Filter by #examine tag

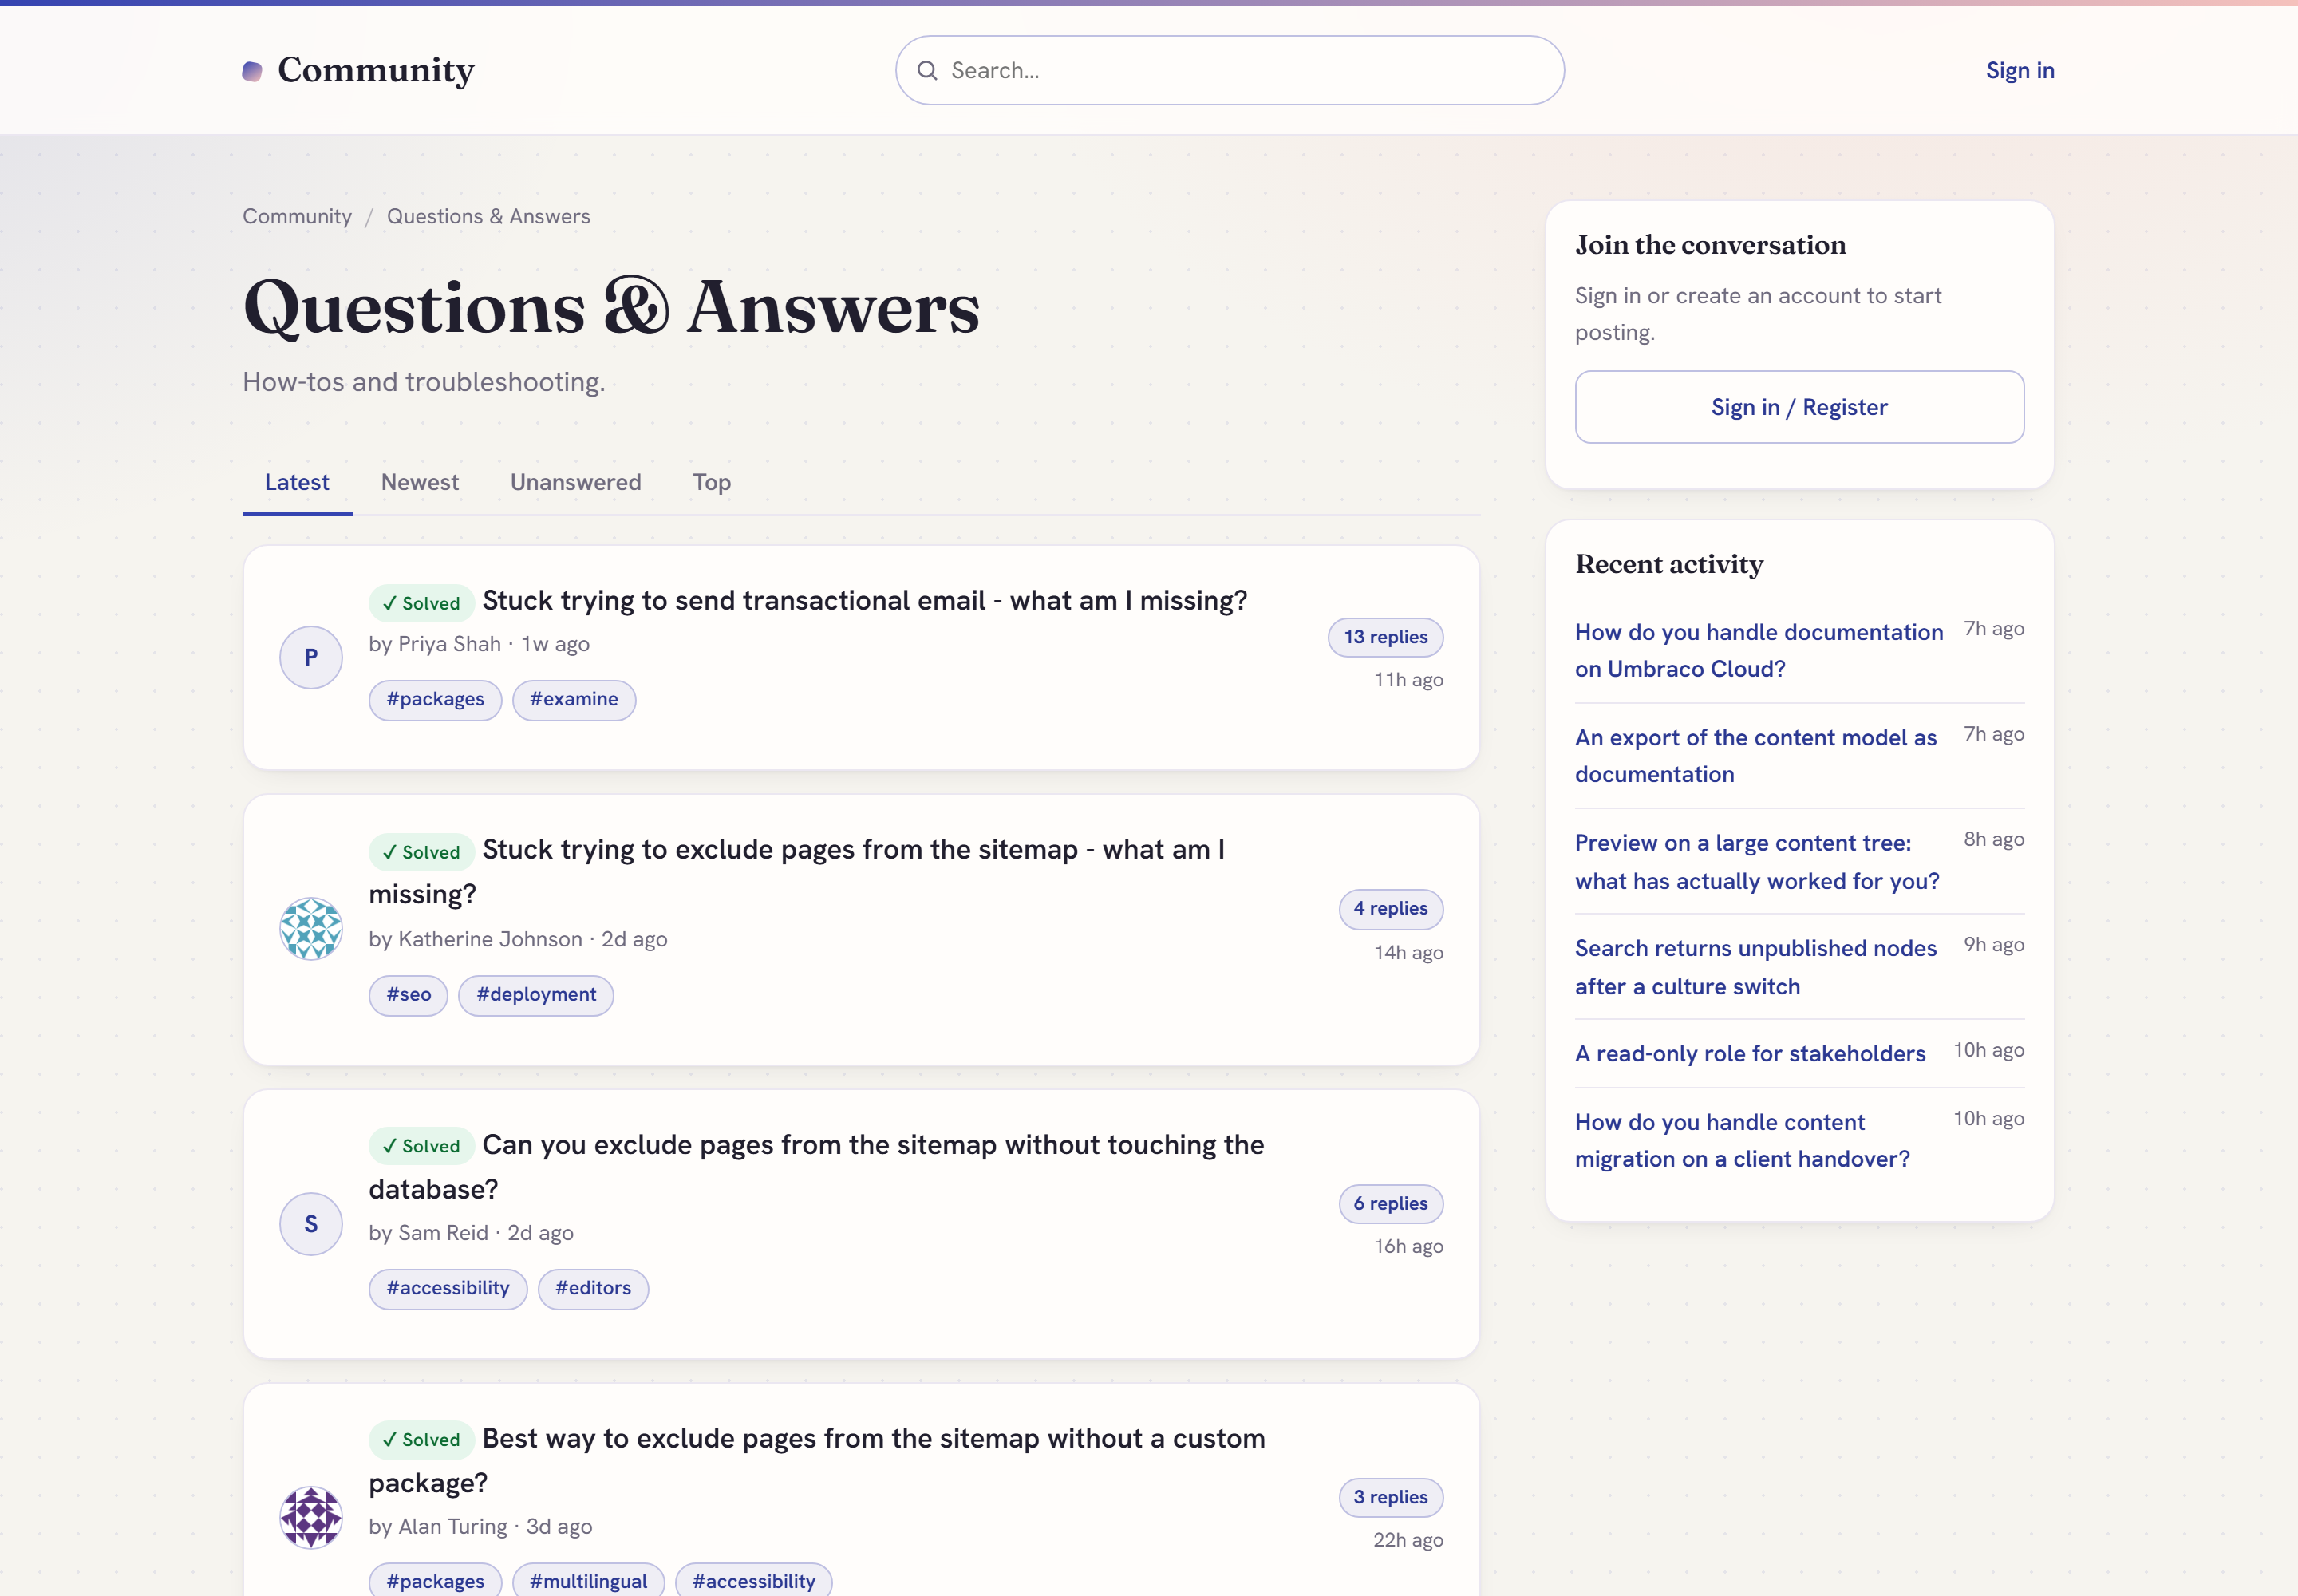coord(574,700)
